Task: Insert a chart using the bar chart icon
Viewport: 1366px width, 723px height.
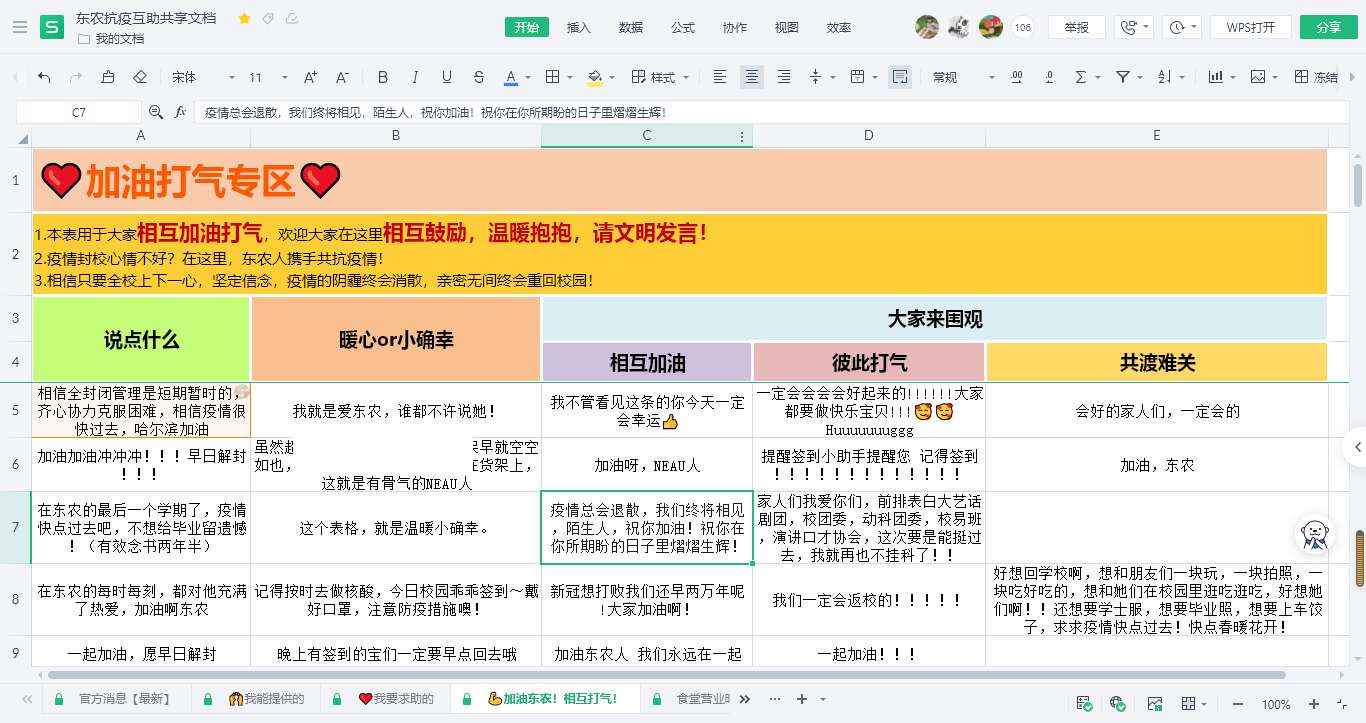Action: [1216, 77]
